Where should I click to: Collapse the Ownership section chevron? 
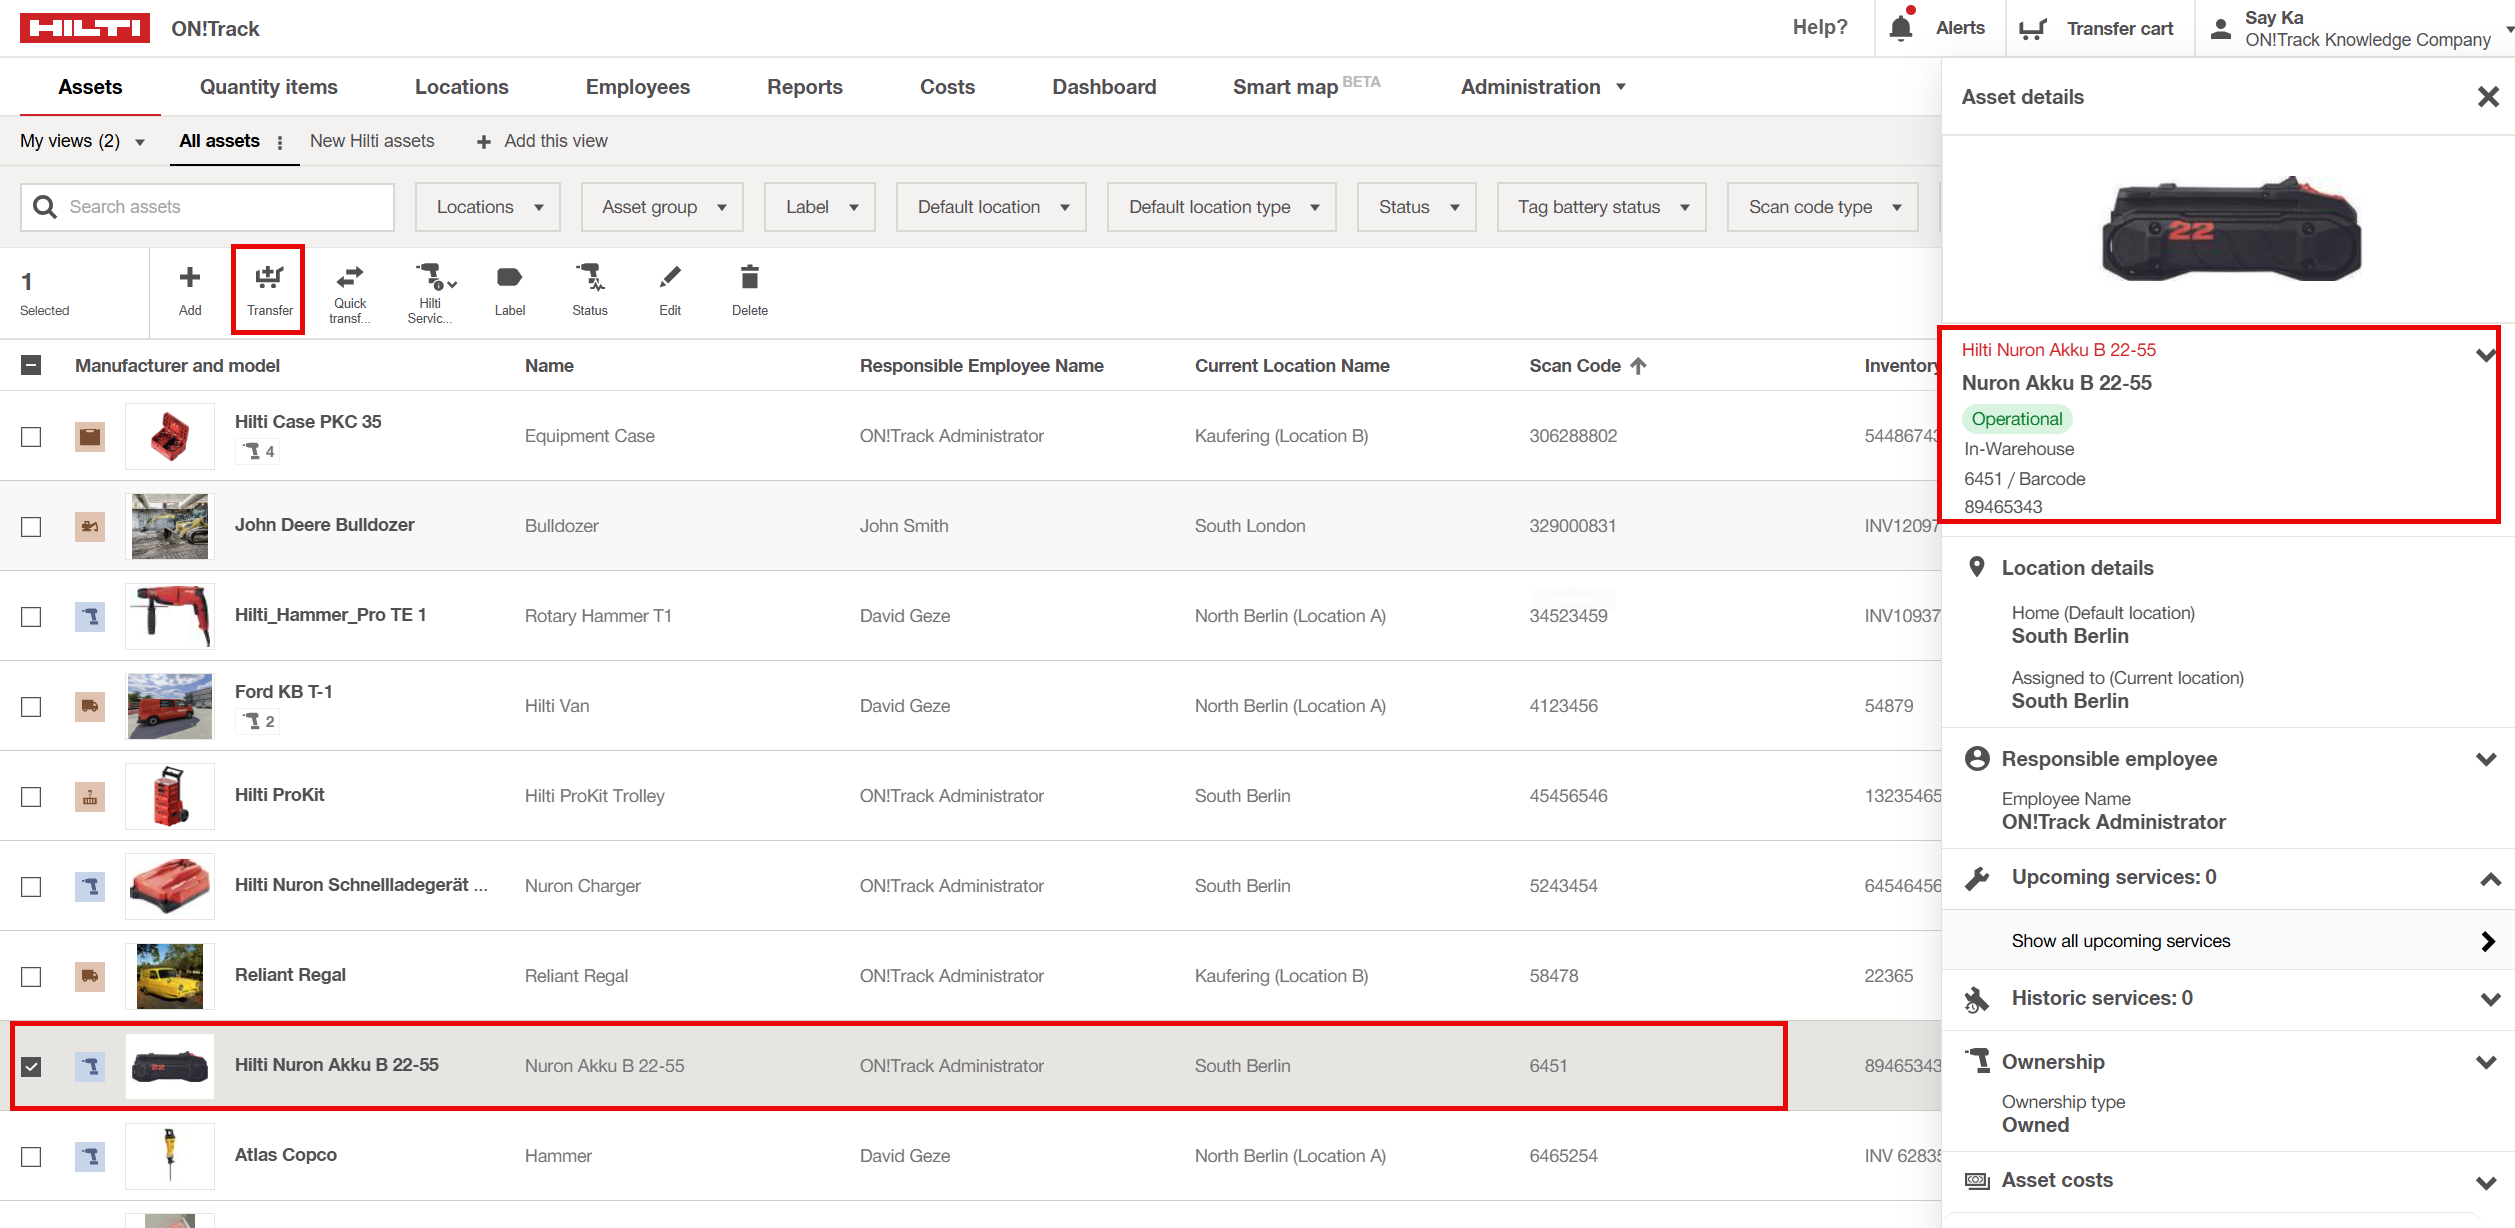(2486, 1062)
